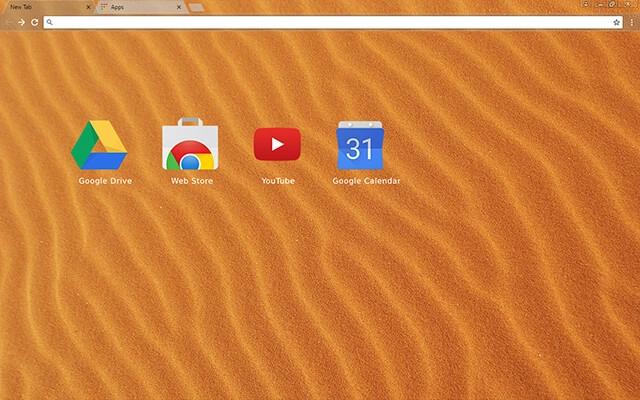Screen dimensions: 640x400
Task: Click the Google Calendar label
Action: [367, 181]
